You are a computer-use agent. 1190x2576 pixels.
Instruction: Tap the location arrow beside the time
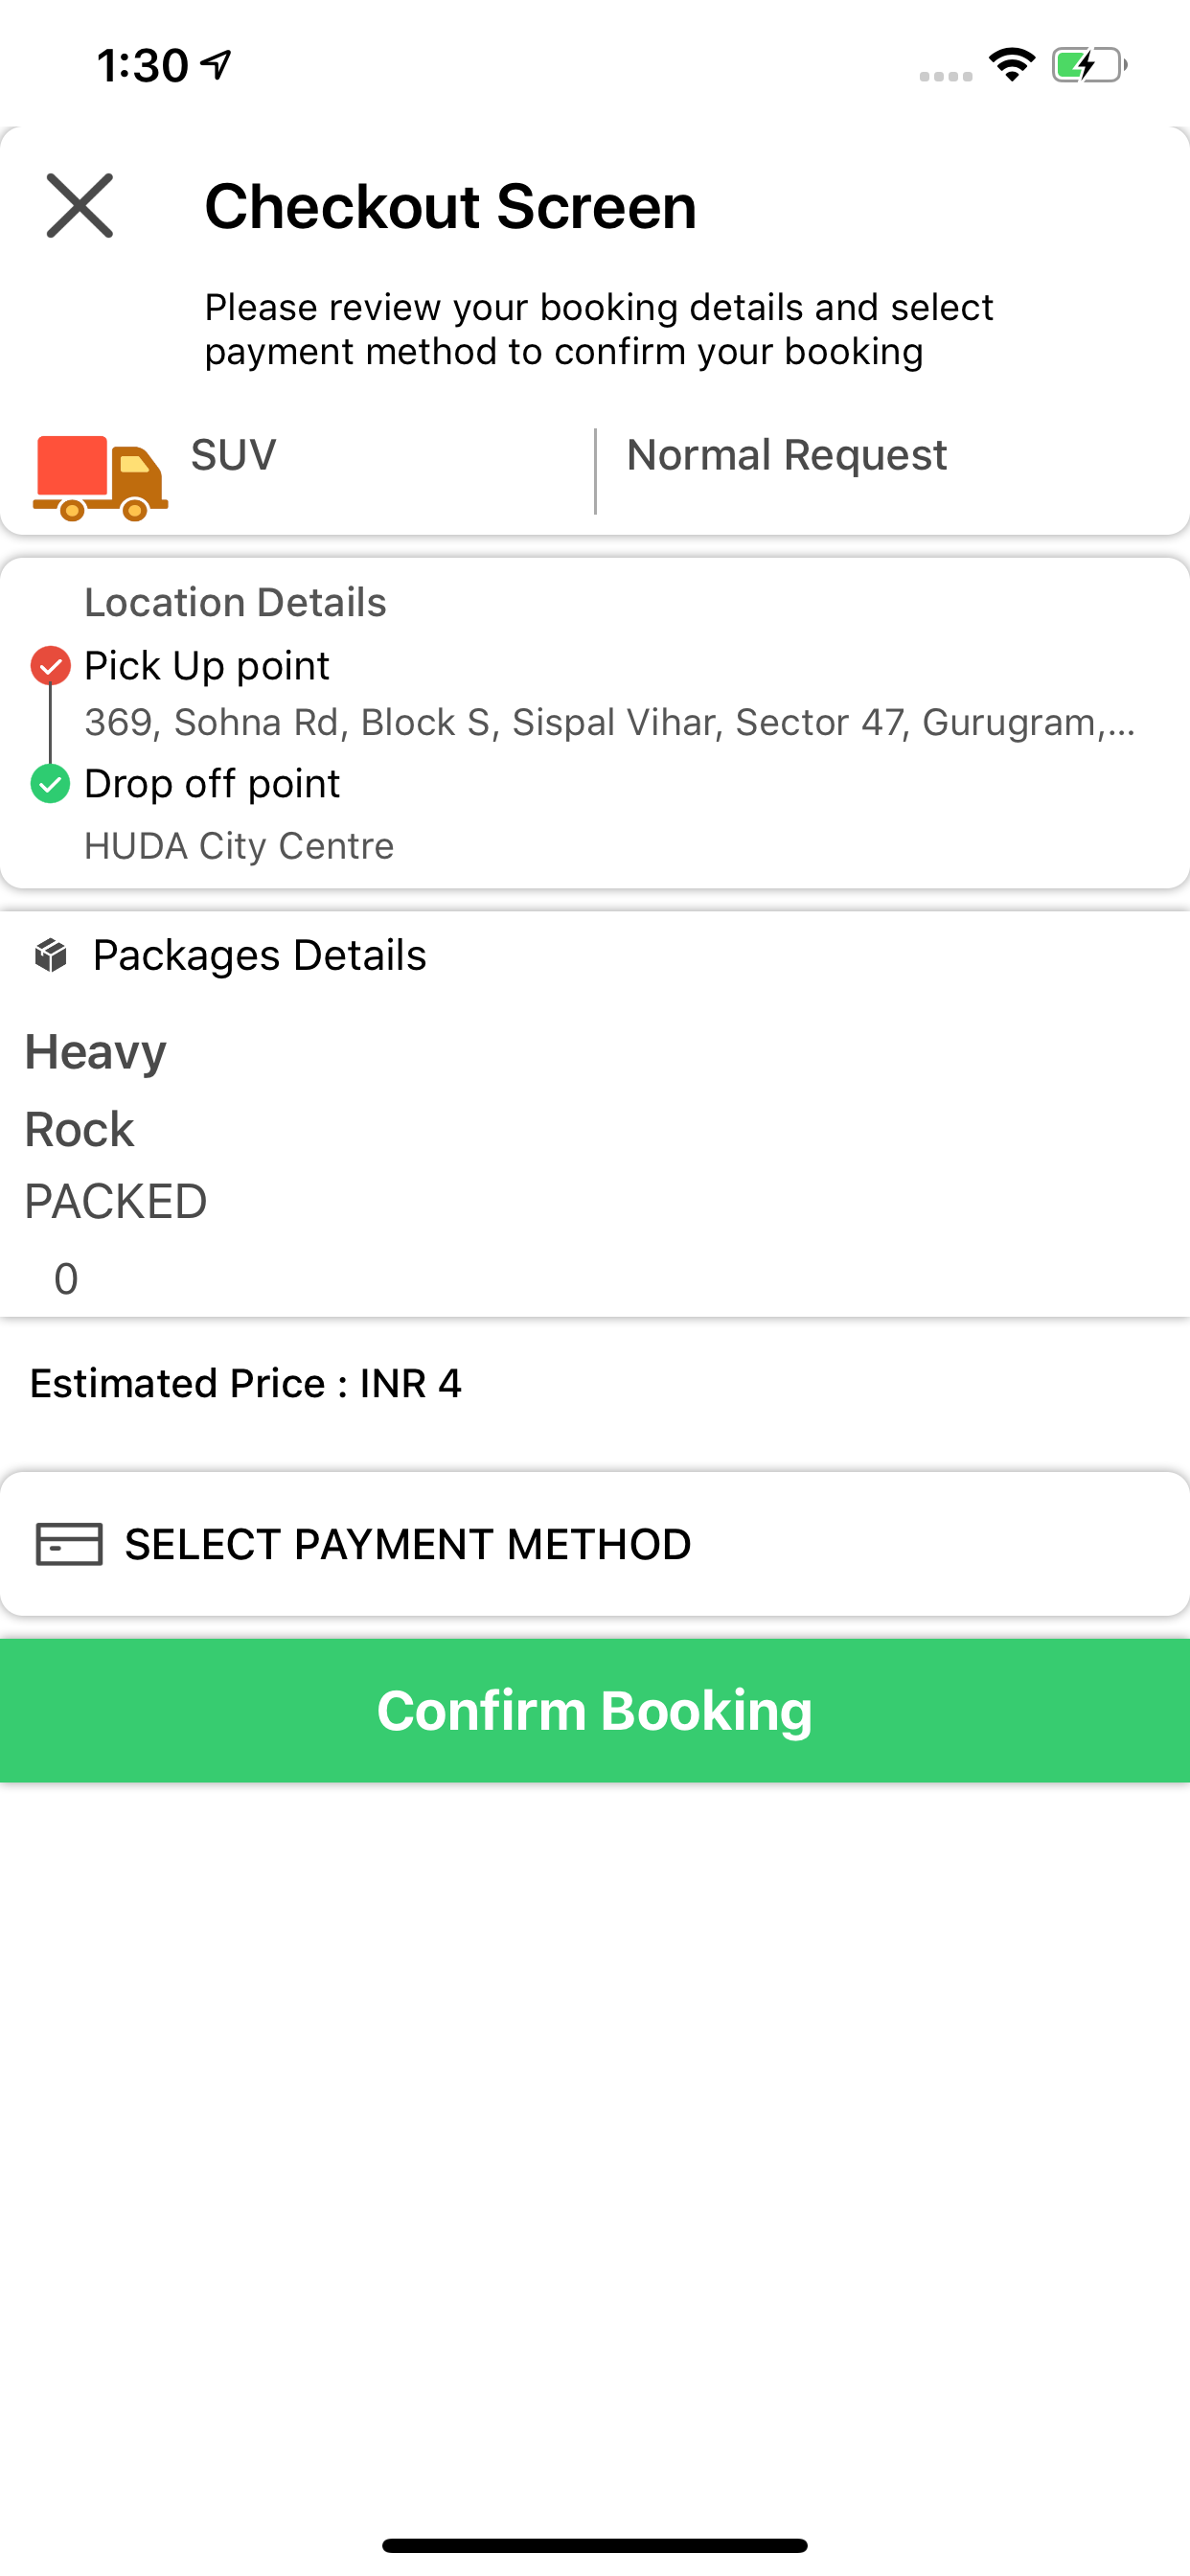216,65
